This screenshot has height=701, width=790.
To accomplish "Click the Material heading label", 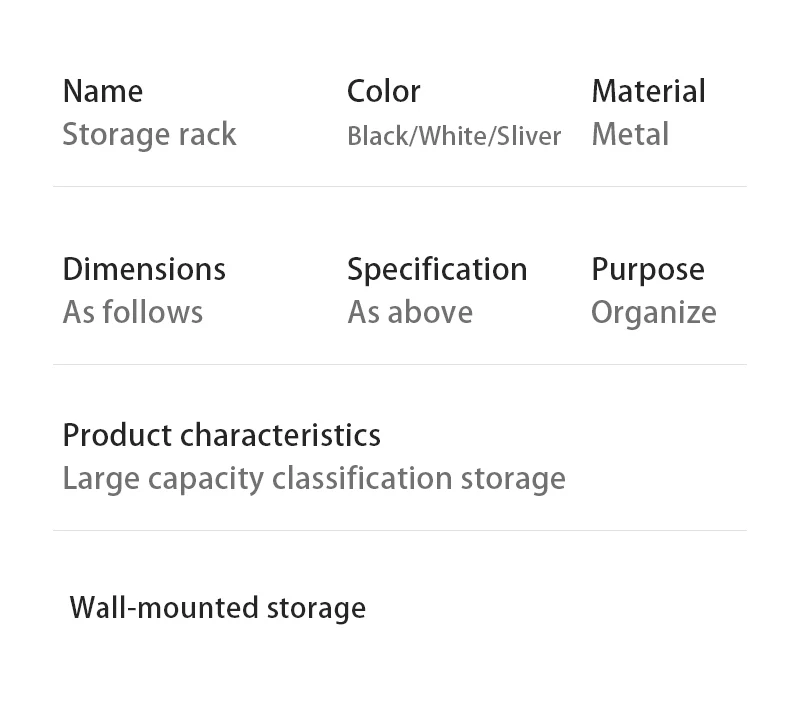I will 648,91.
